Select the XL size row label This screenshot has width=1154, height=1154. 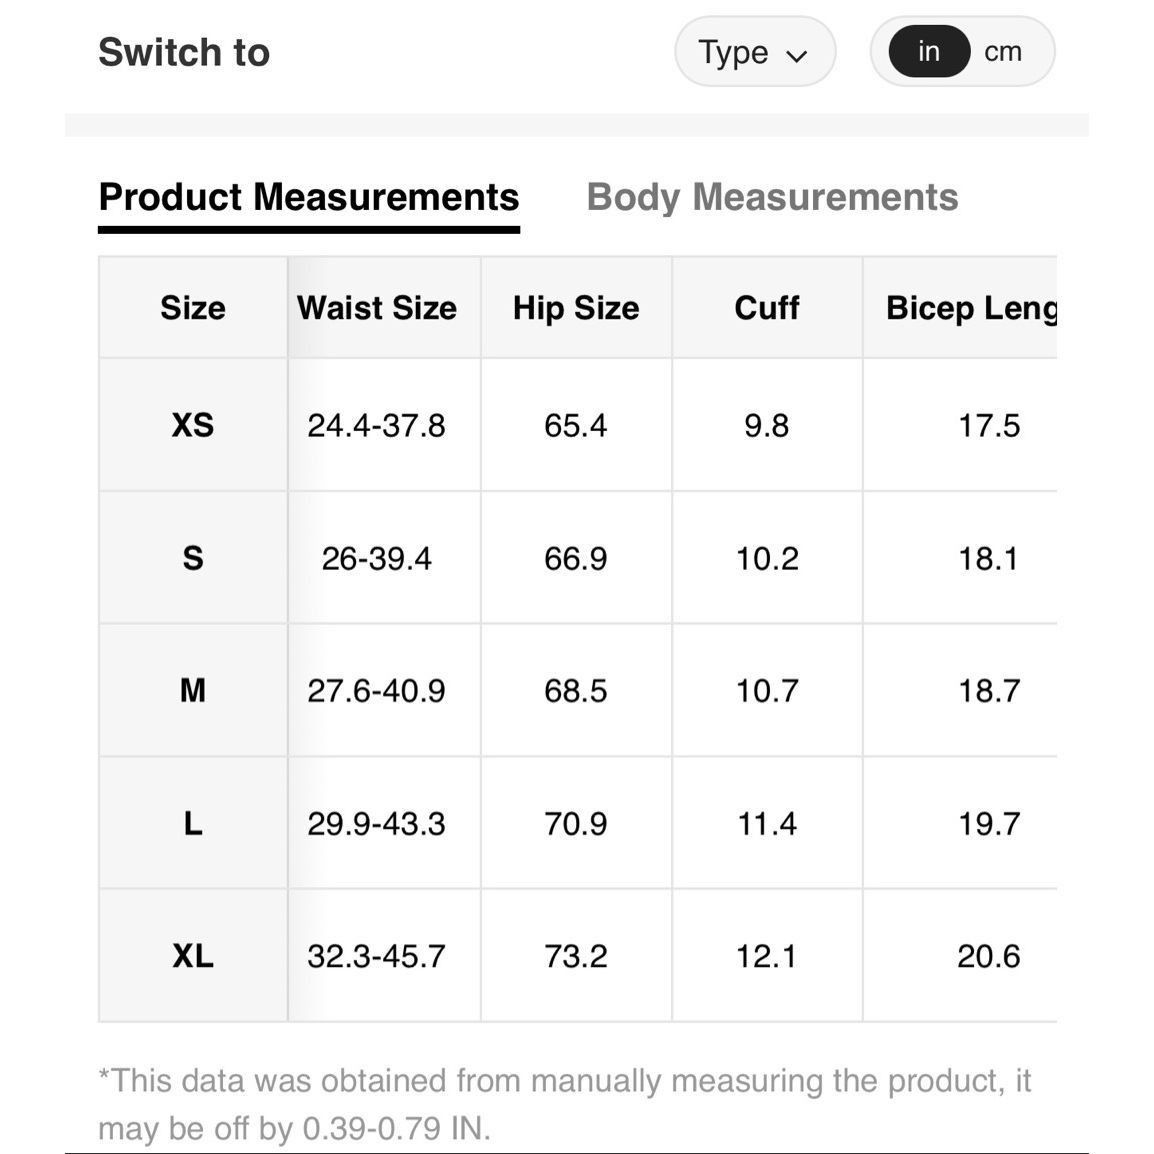point(193,955)
